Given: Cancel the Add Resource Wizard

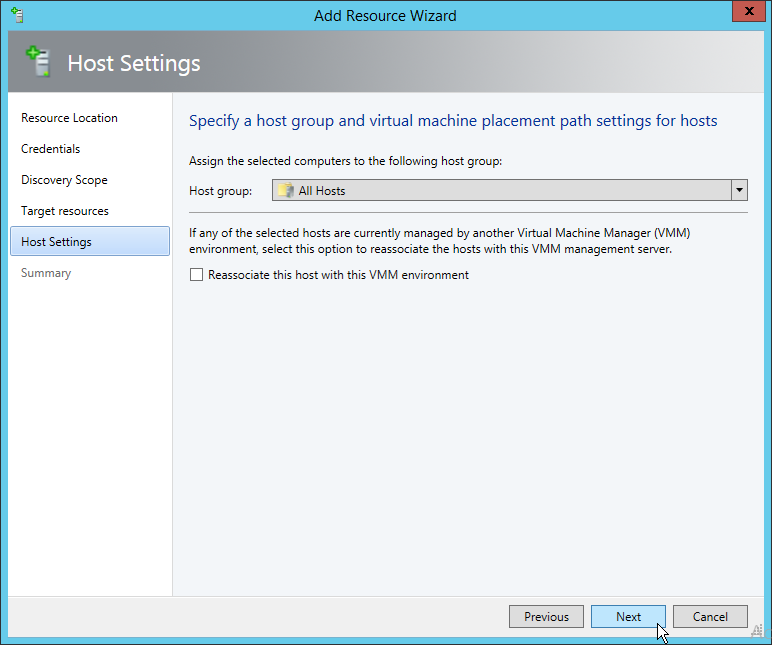Looking at the screenshot, I should (x=710, y=616).
